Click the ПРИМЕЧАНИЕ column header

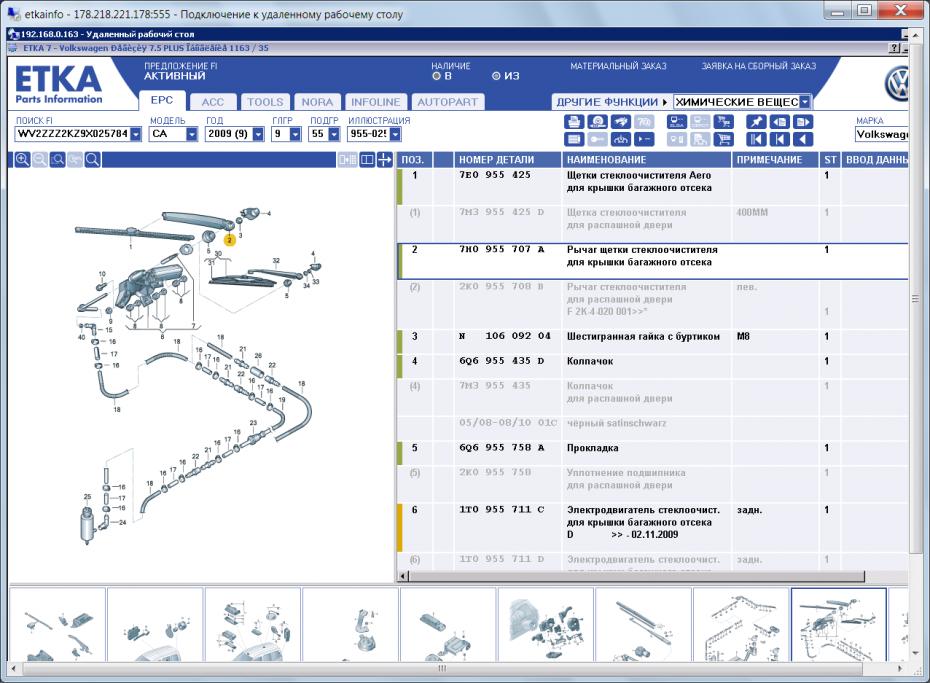point(776,159)
